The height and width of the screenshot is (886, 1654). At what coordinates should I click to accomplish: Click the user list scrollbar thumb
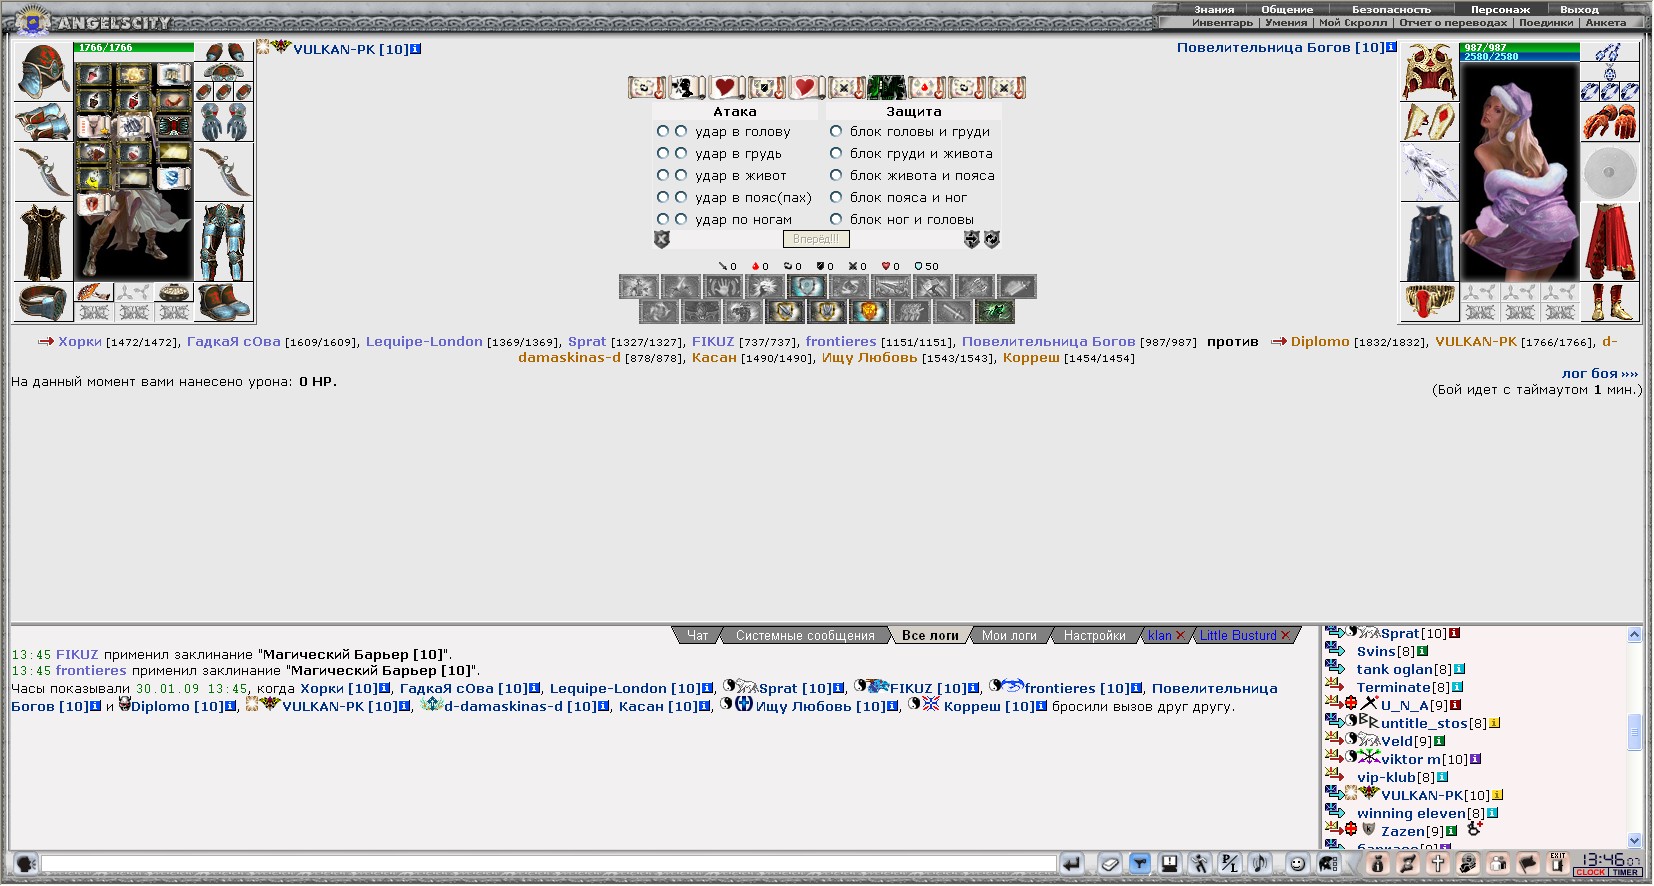click(1634, 732)
